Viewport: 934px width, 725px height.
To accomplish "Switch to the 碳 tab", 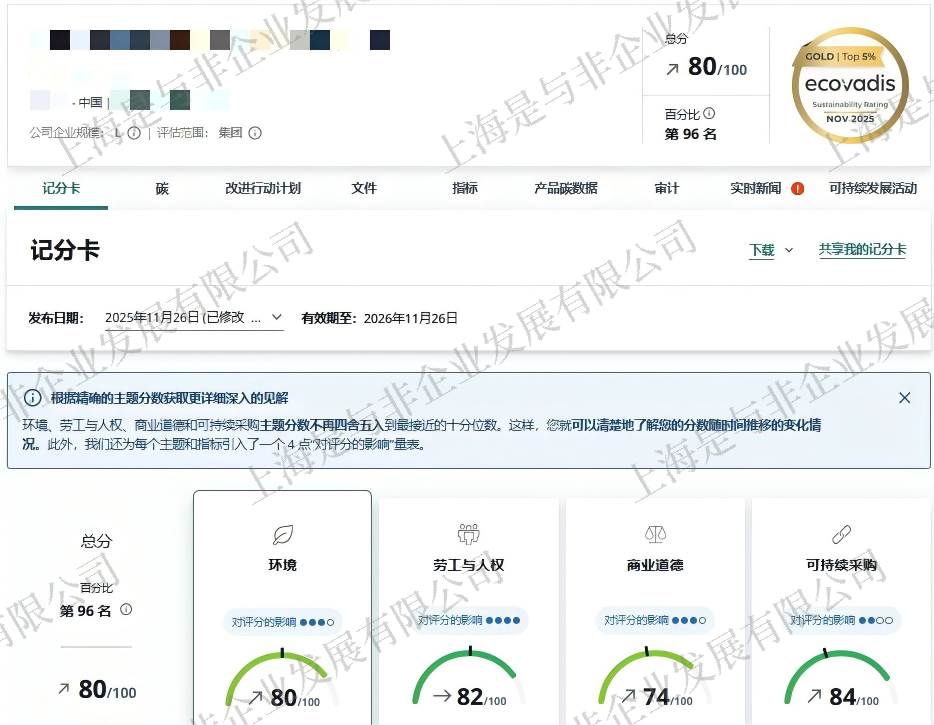I will tap(162, 188).
